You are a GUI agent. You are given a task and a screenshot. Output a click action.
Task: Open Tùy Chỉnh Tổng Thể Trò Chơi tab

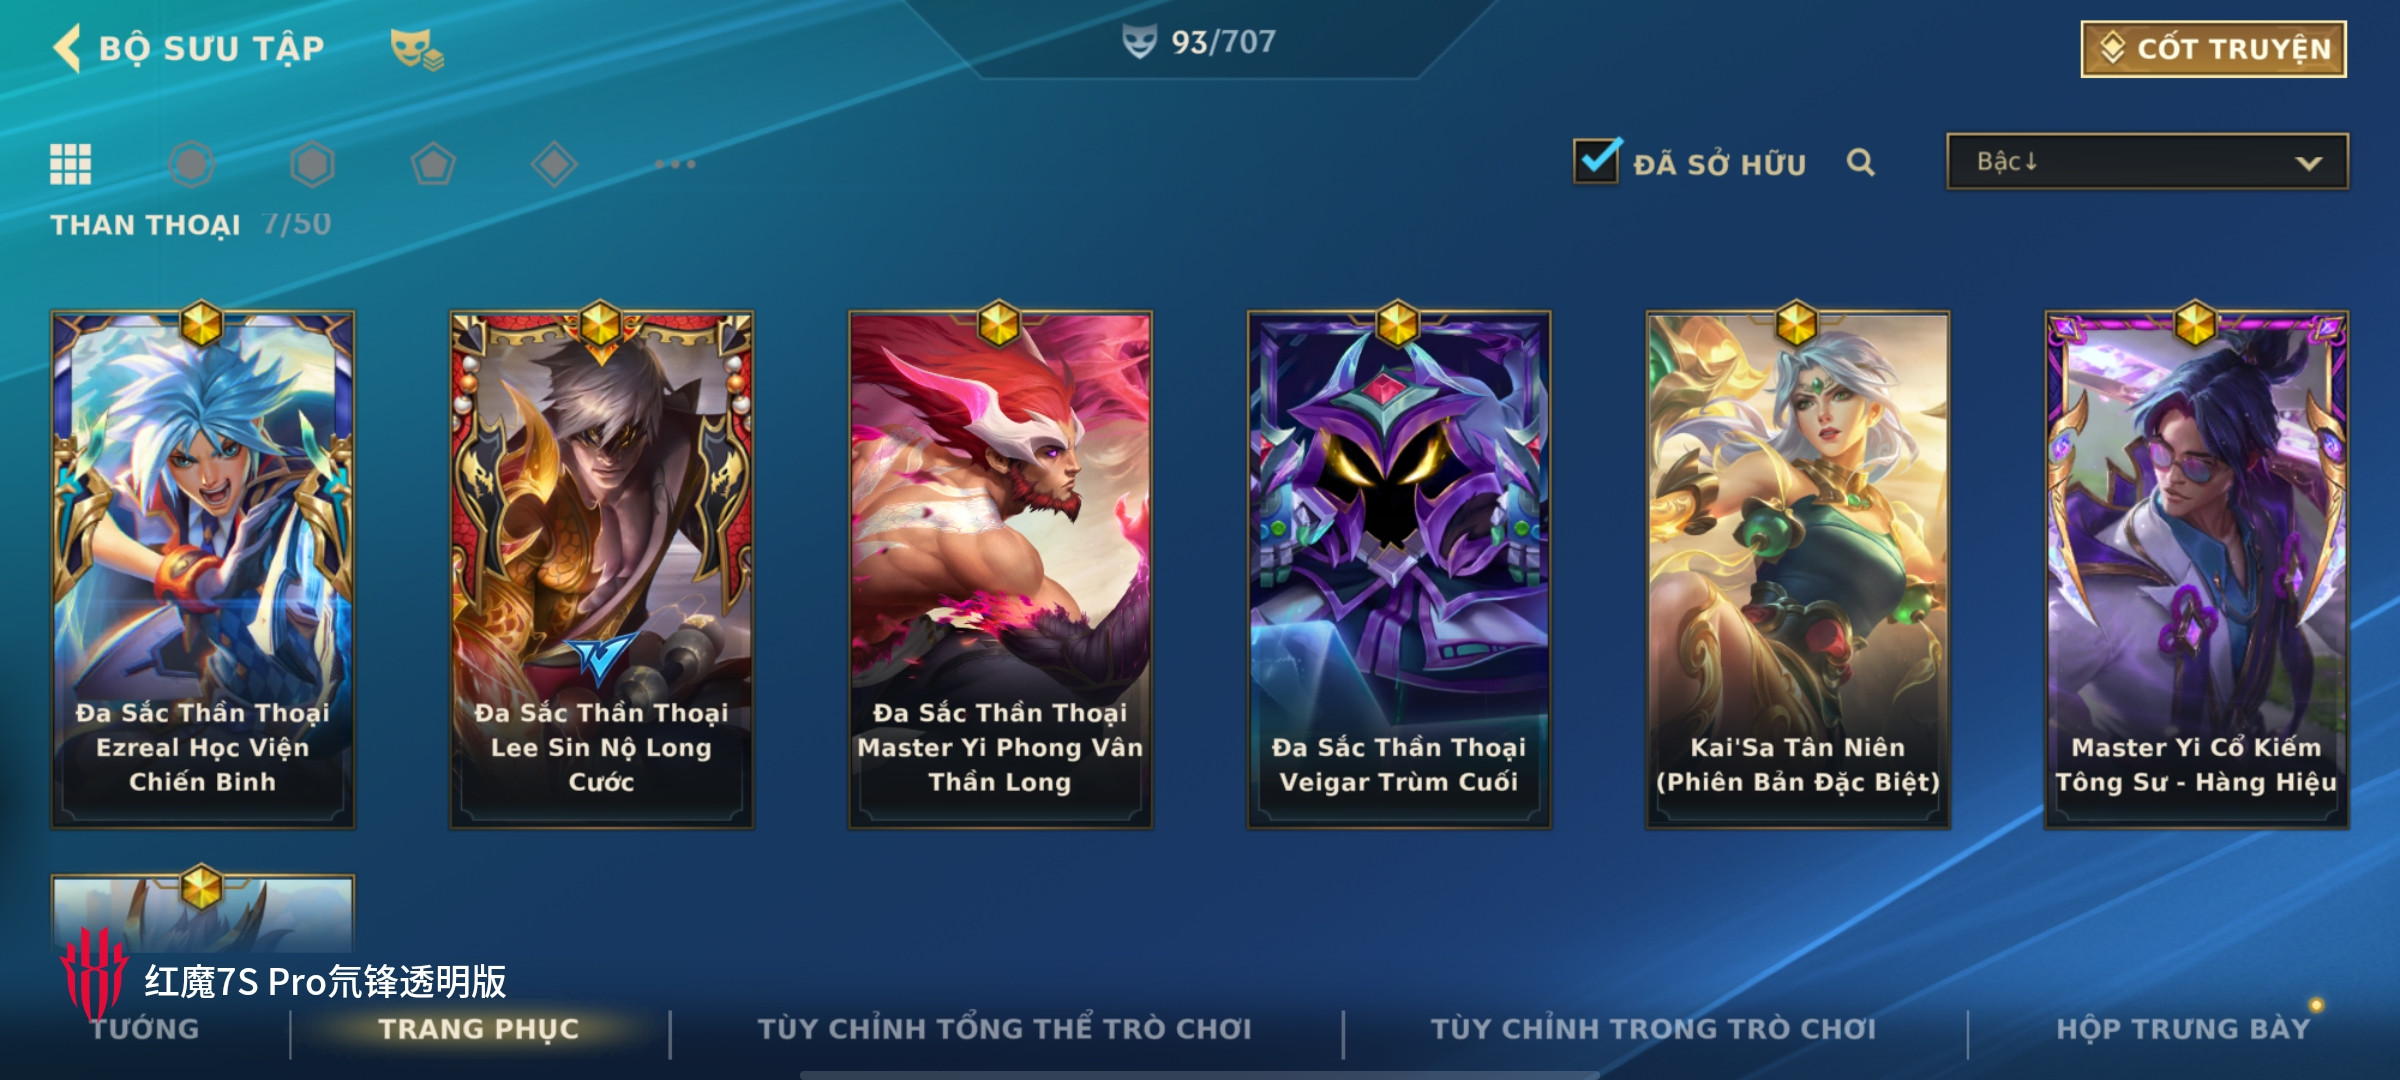(x=1005, y=1029)
